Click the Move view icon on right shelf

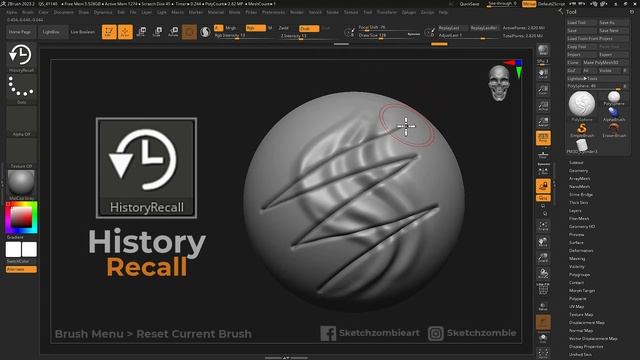tap(543, 242)
